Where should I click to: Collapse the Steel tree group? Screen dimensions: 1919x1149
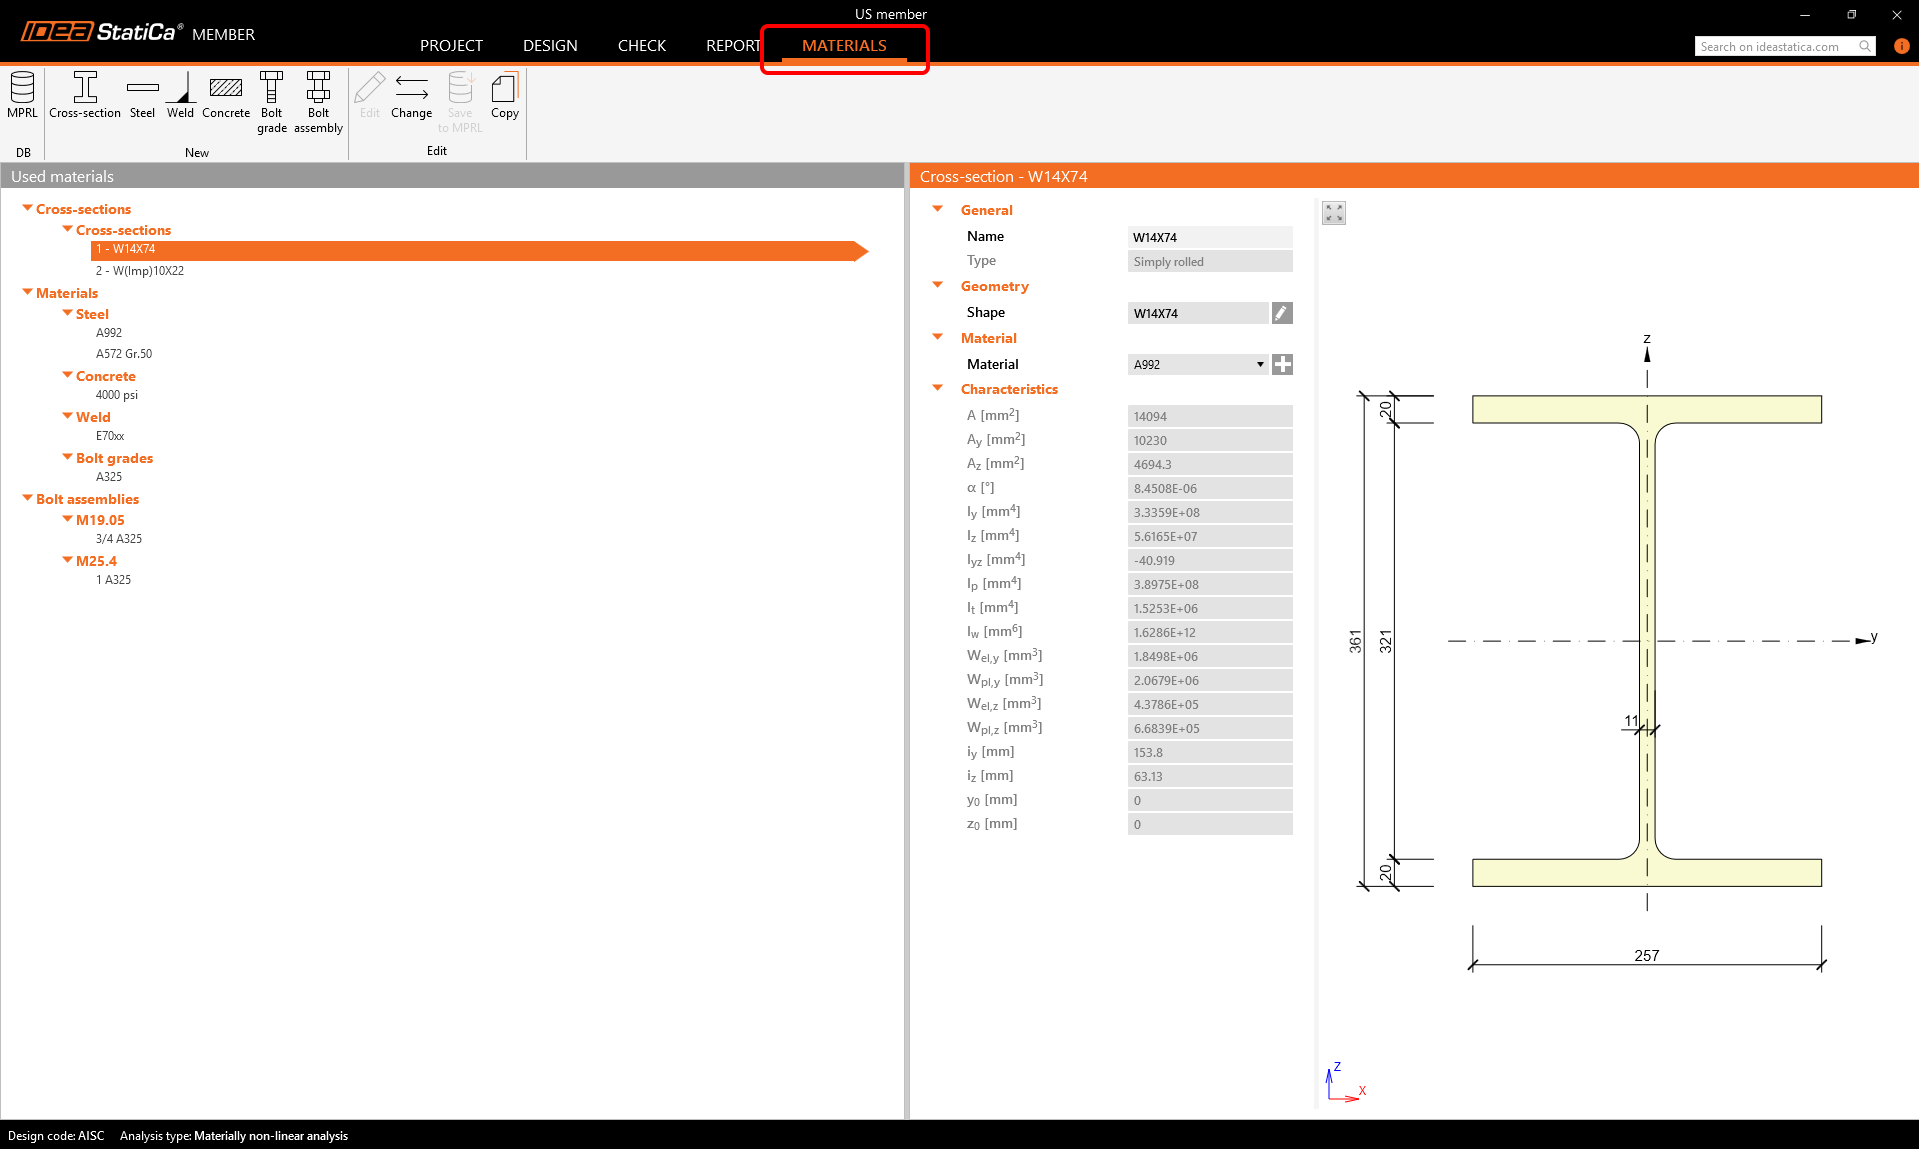click(x=67, y=314)
